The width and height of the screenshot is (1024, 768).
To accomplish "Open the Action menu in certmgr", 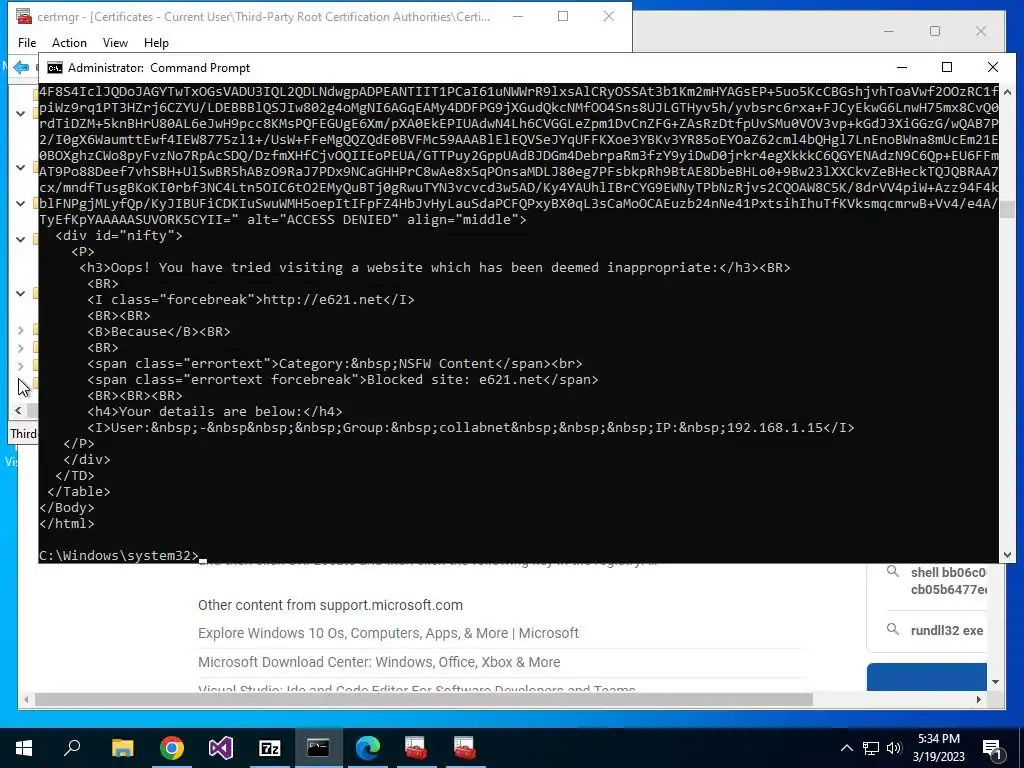I will click(x=69, y=42).
